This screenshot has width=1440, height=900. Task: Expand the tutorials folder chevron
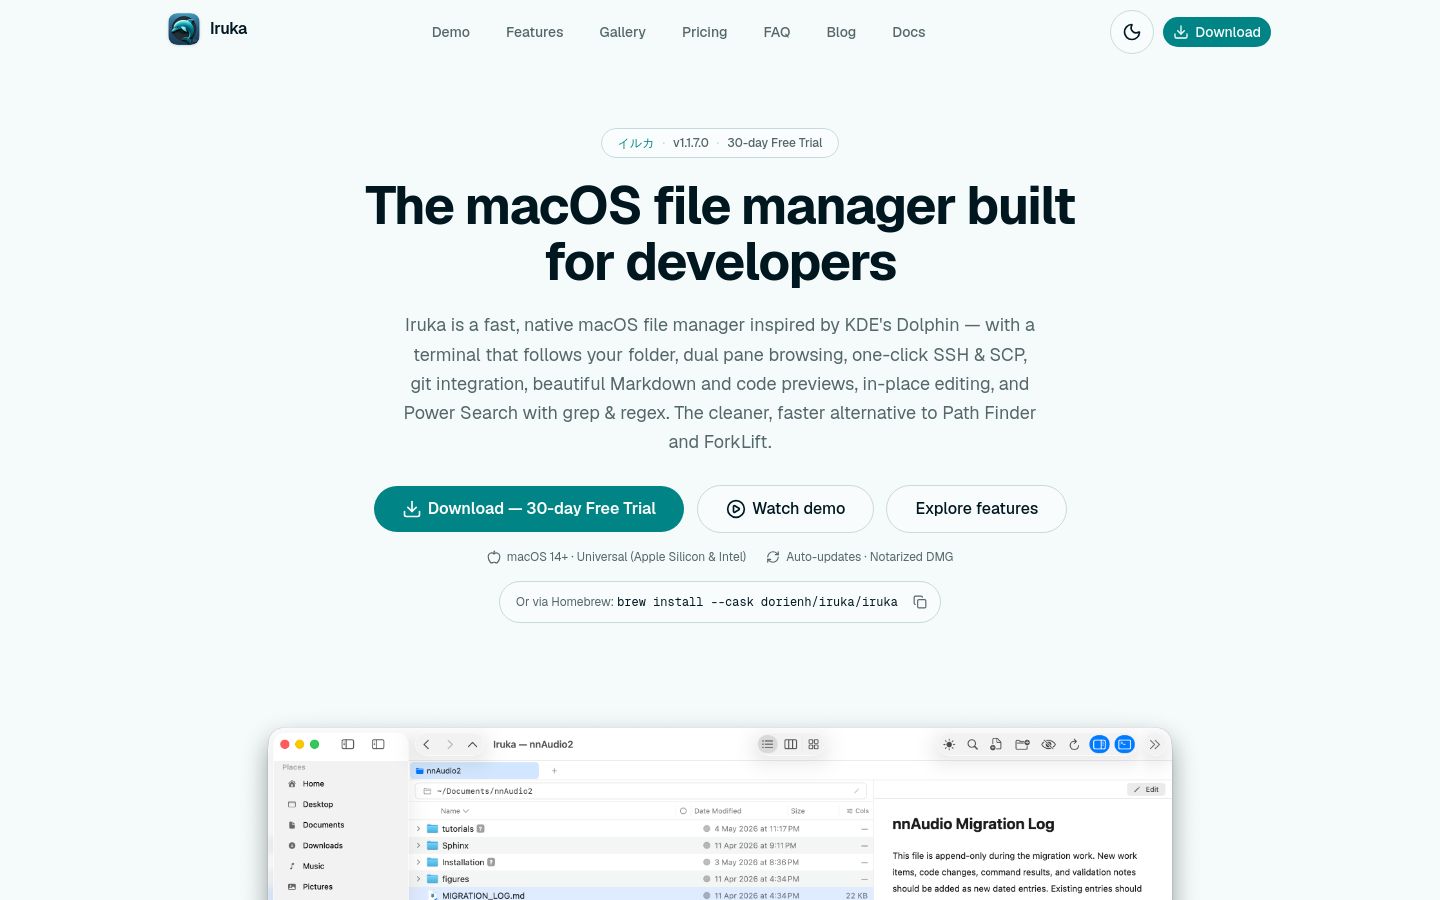(418, 829)
